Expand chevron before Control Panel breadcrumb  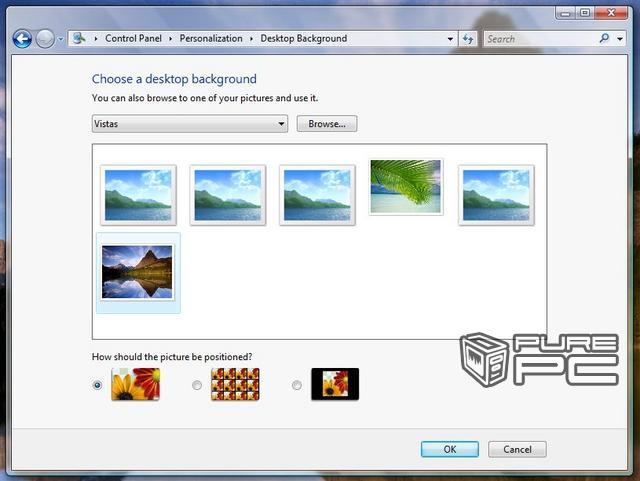tap(96, 39)
